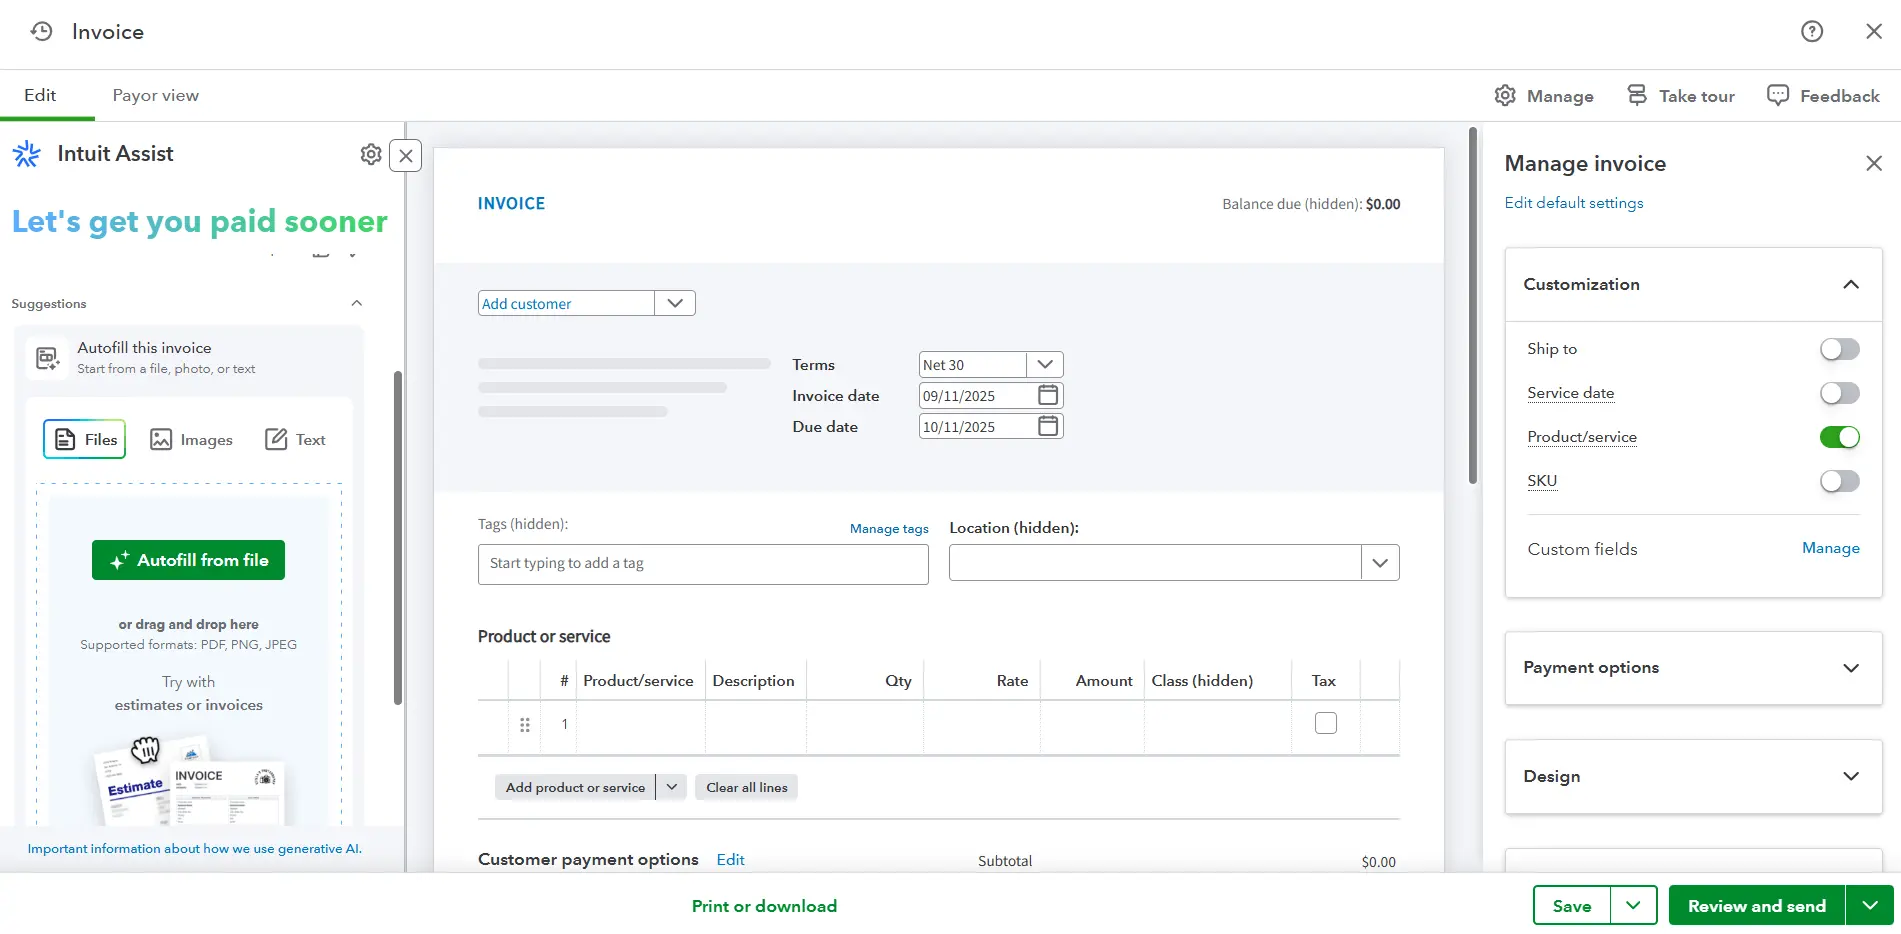Click the Take tour icon
The width and height of the screenshot is (1901, 934).
(x=1637, y=94)
